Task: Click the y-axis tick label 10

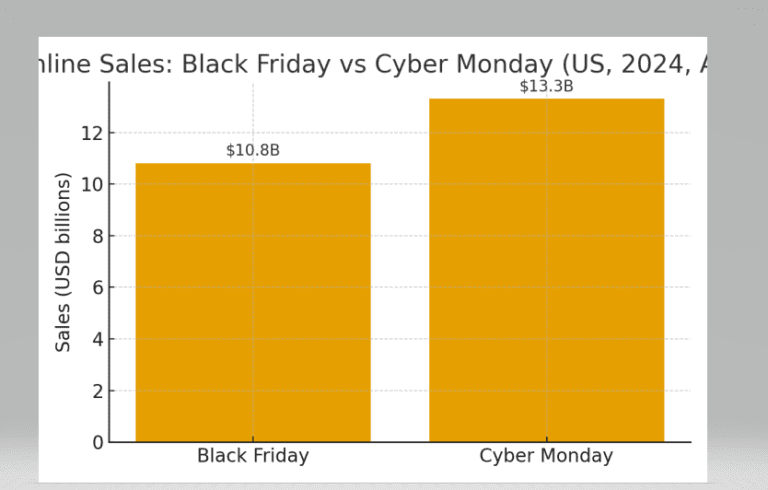Action: (x=92, y=184)
